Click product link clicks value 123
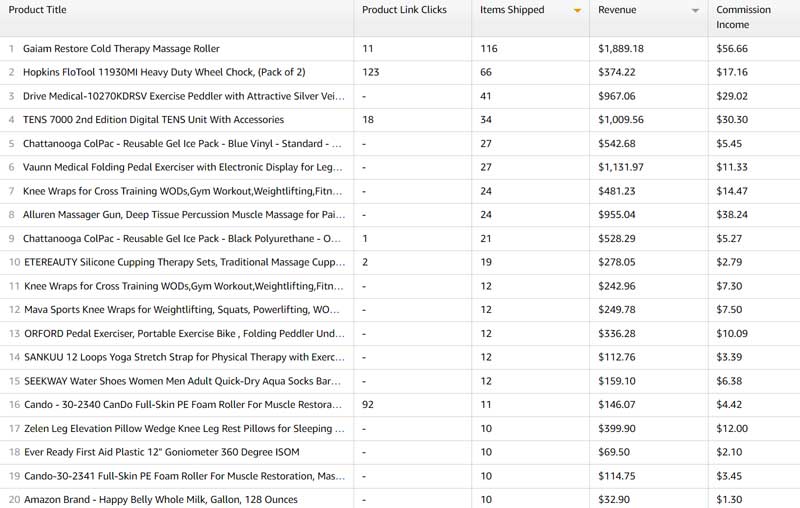The width and height of the screenshot is (800, 508). tap(370, 72)
